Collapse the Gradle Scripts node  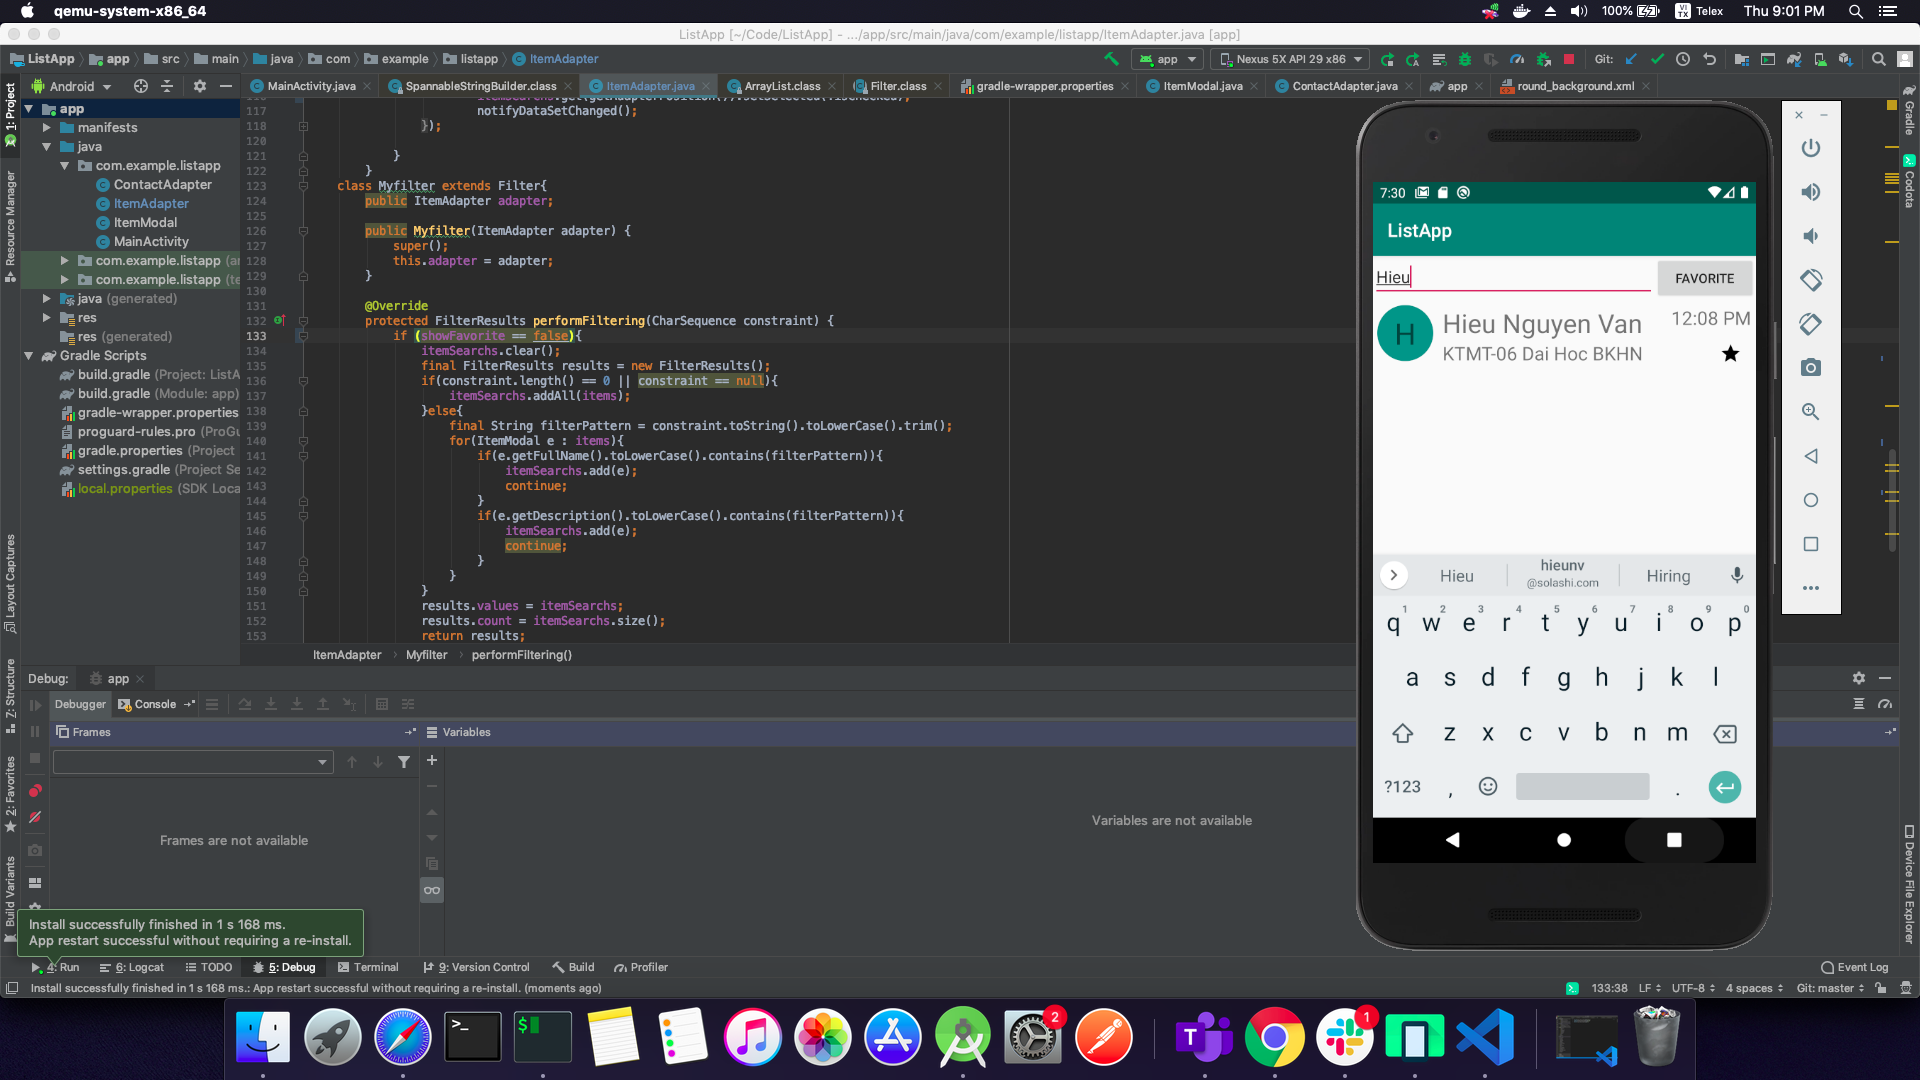[30, 356]
